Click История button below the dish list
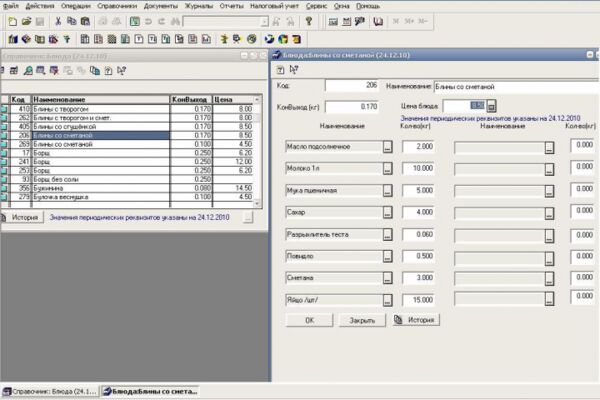The width and height of the screenshot is (600, 400). (25, 217)
